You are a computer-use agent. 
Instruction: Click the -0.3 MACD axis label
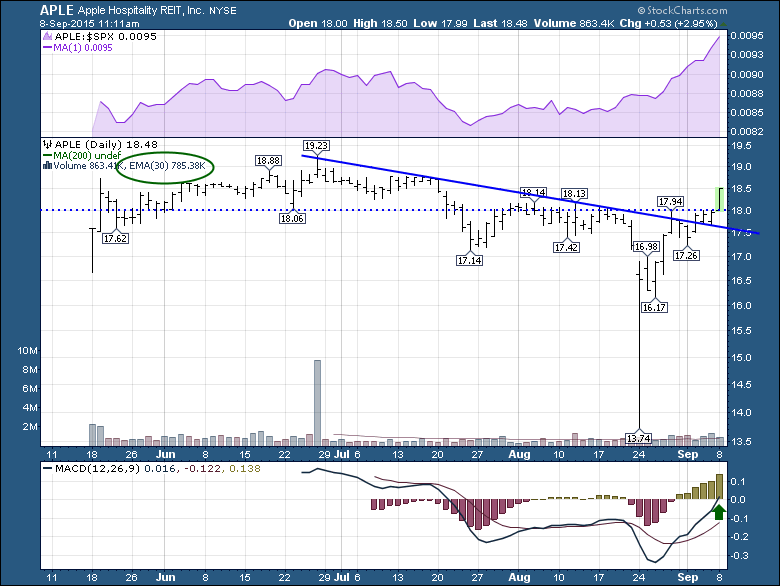point(739,556)
